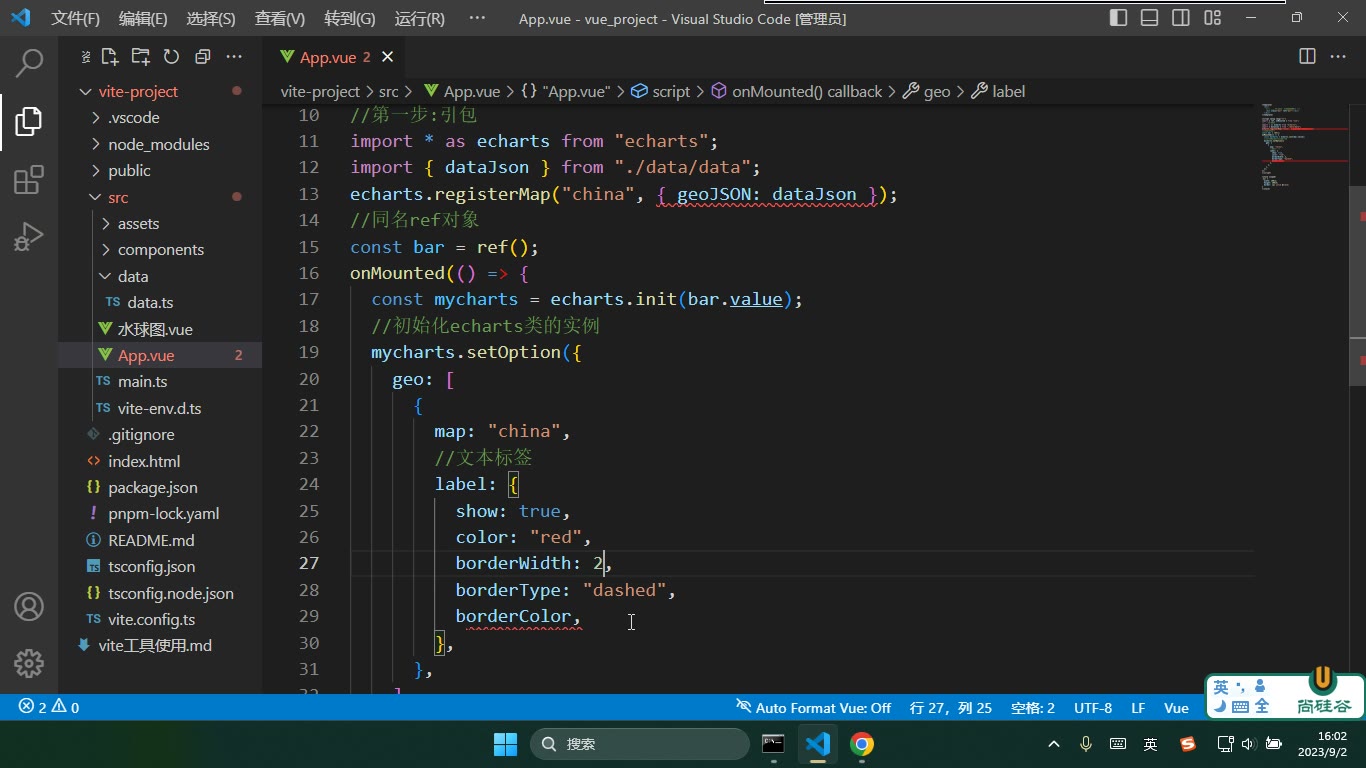
Task: Toggle the 英 input mode in taskbar tray
Action: click(x=1150, y=744)
